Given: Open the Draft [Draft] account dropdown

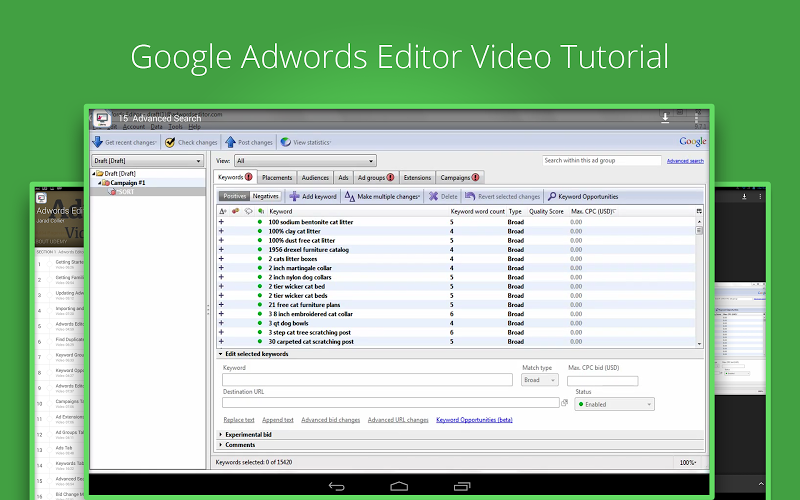Looking at the screenshot, I should pos(148,161).
